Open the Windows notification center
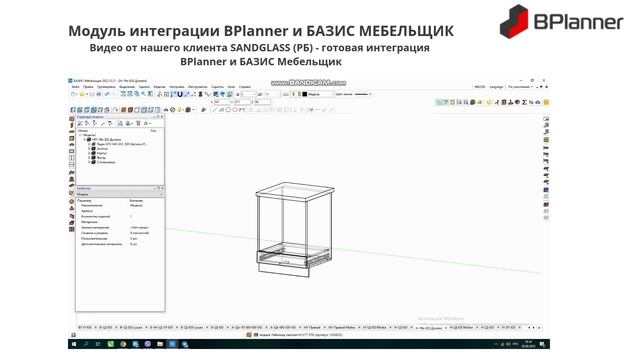This screenshot has height=360, width=640. tap(542, 344)
